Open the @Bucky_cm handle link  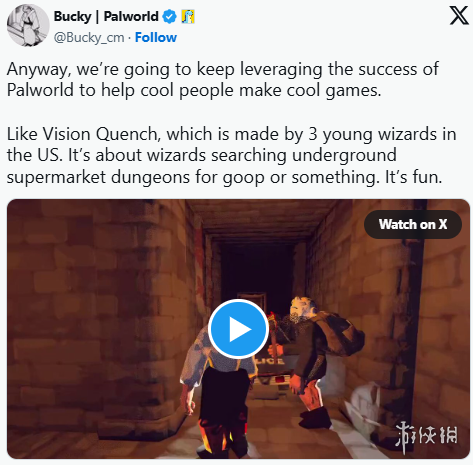click(89, 37)
